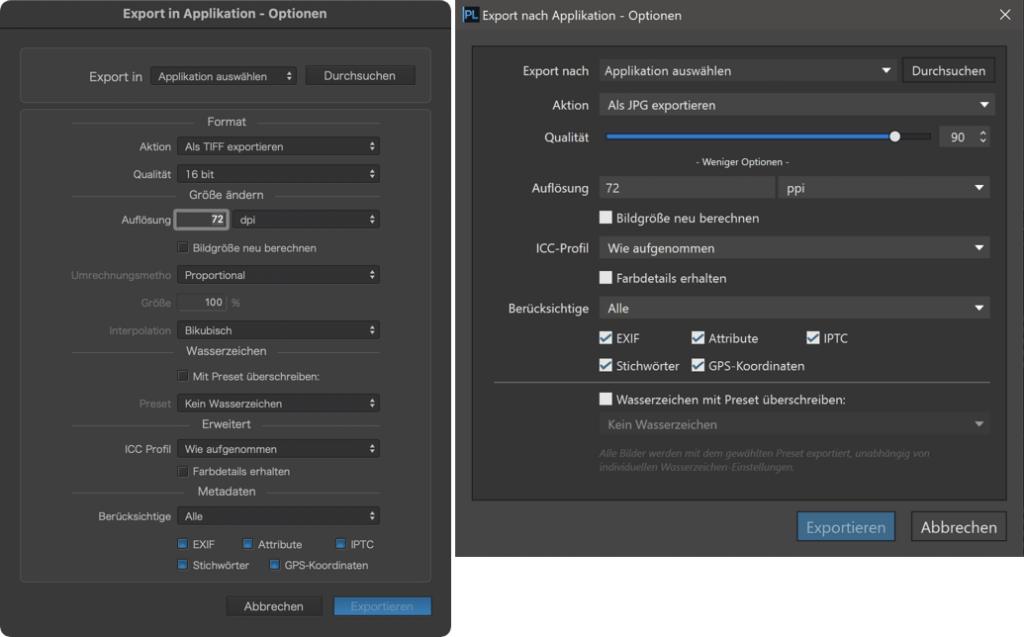Image resolution: width=1024 pixels, height=637 pixels.
Task: Uncheck Stichwörter checkbox in right window
Action: click(x=606, y=365)
